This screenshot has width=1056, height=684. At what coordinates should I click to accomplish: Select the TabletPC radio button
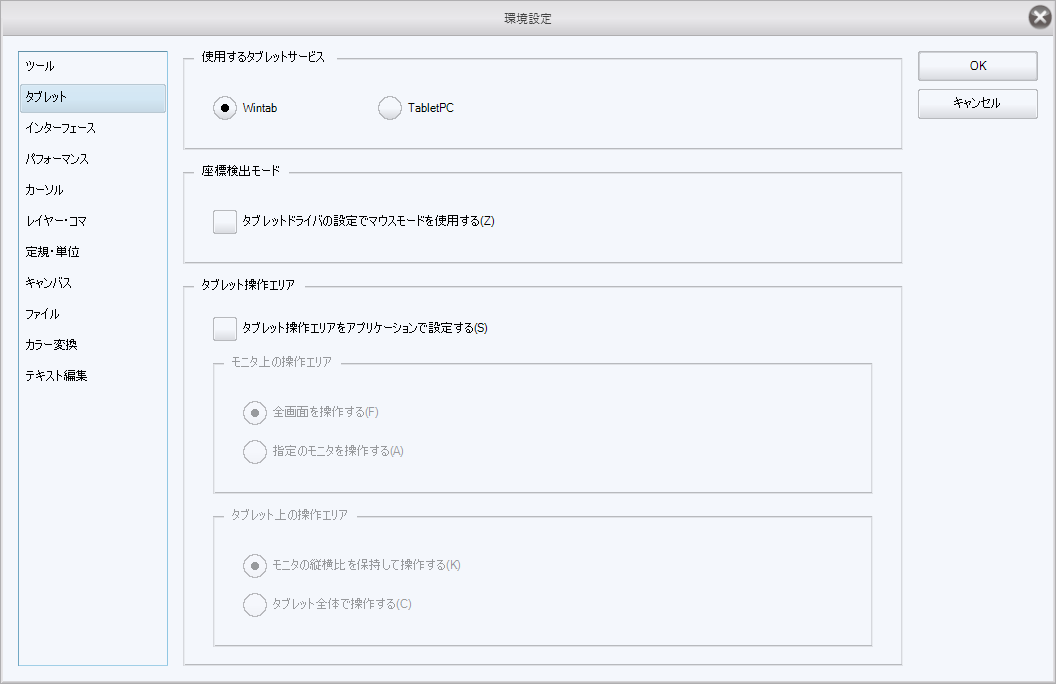point(390,108)
